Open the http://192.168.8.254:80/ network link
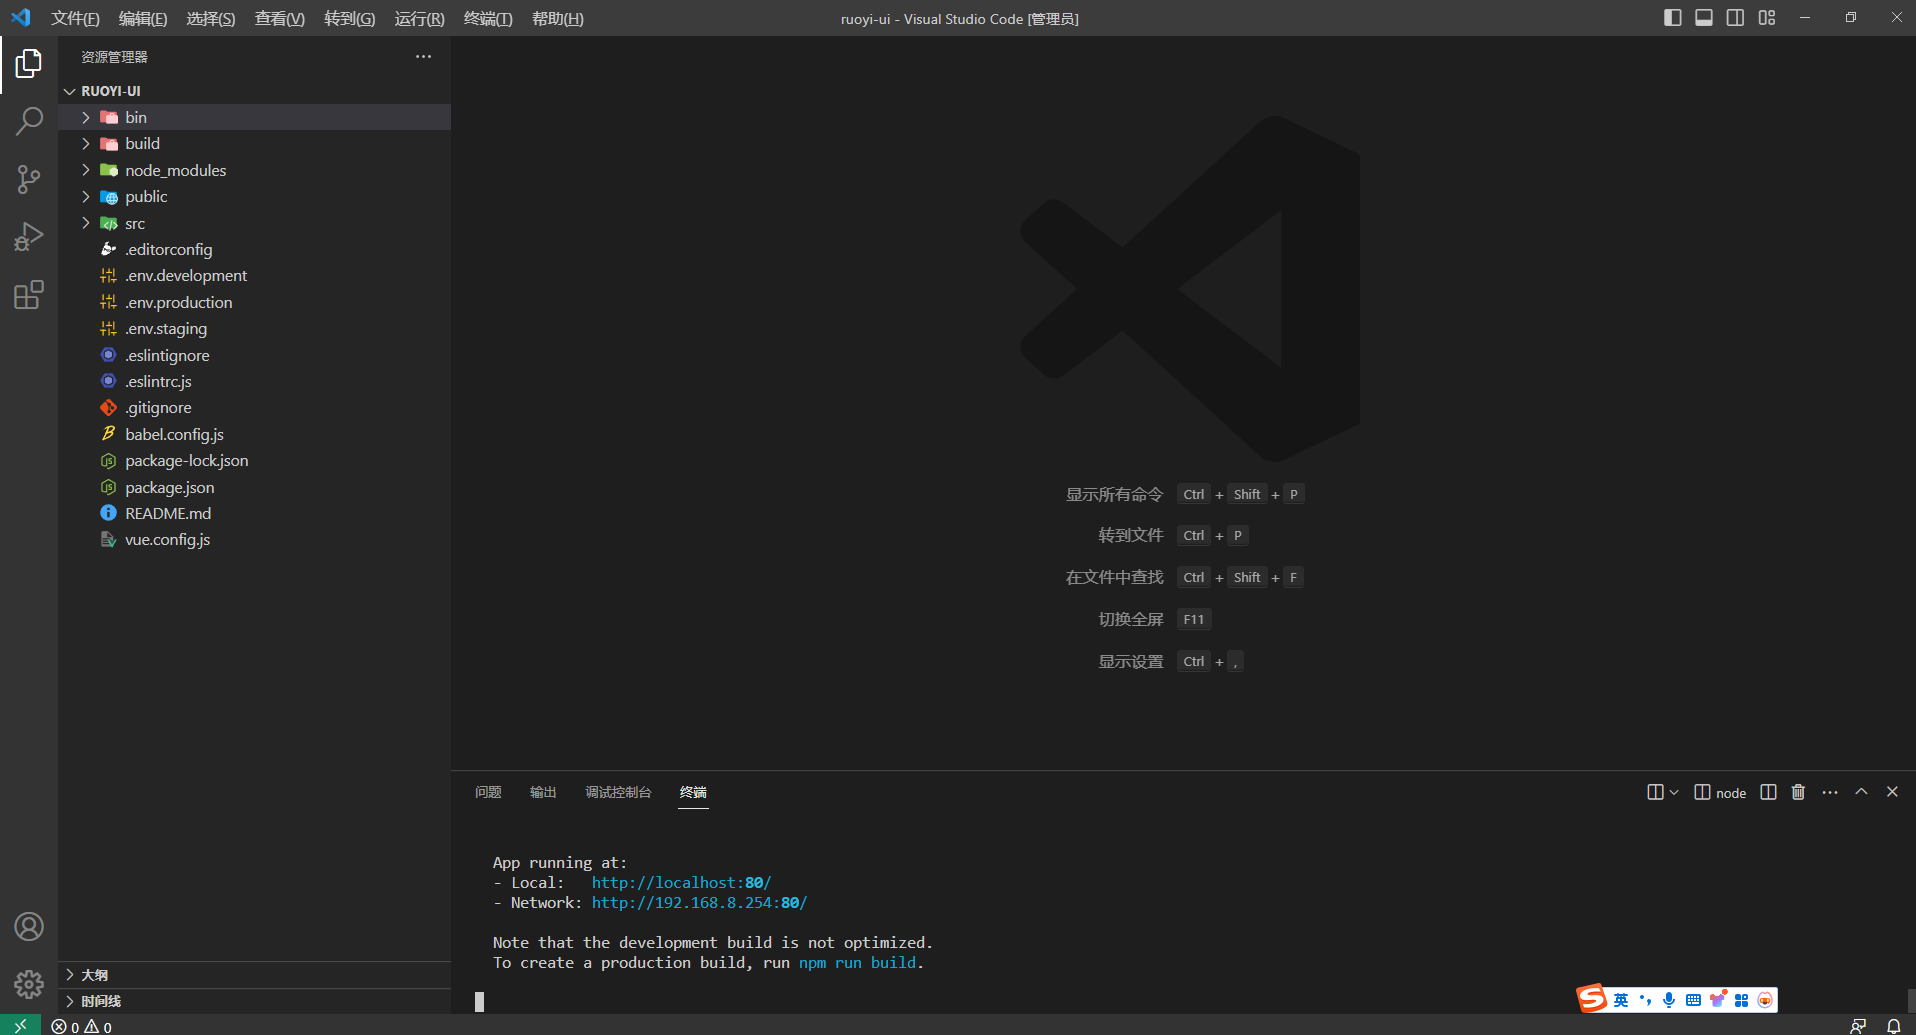Viewport: 1916px width, 1035px height. click(699, 903)
